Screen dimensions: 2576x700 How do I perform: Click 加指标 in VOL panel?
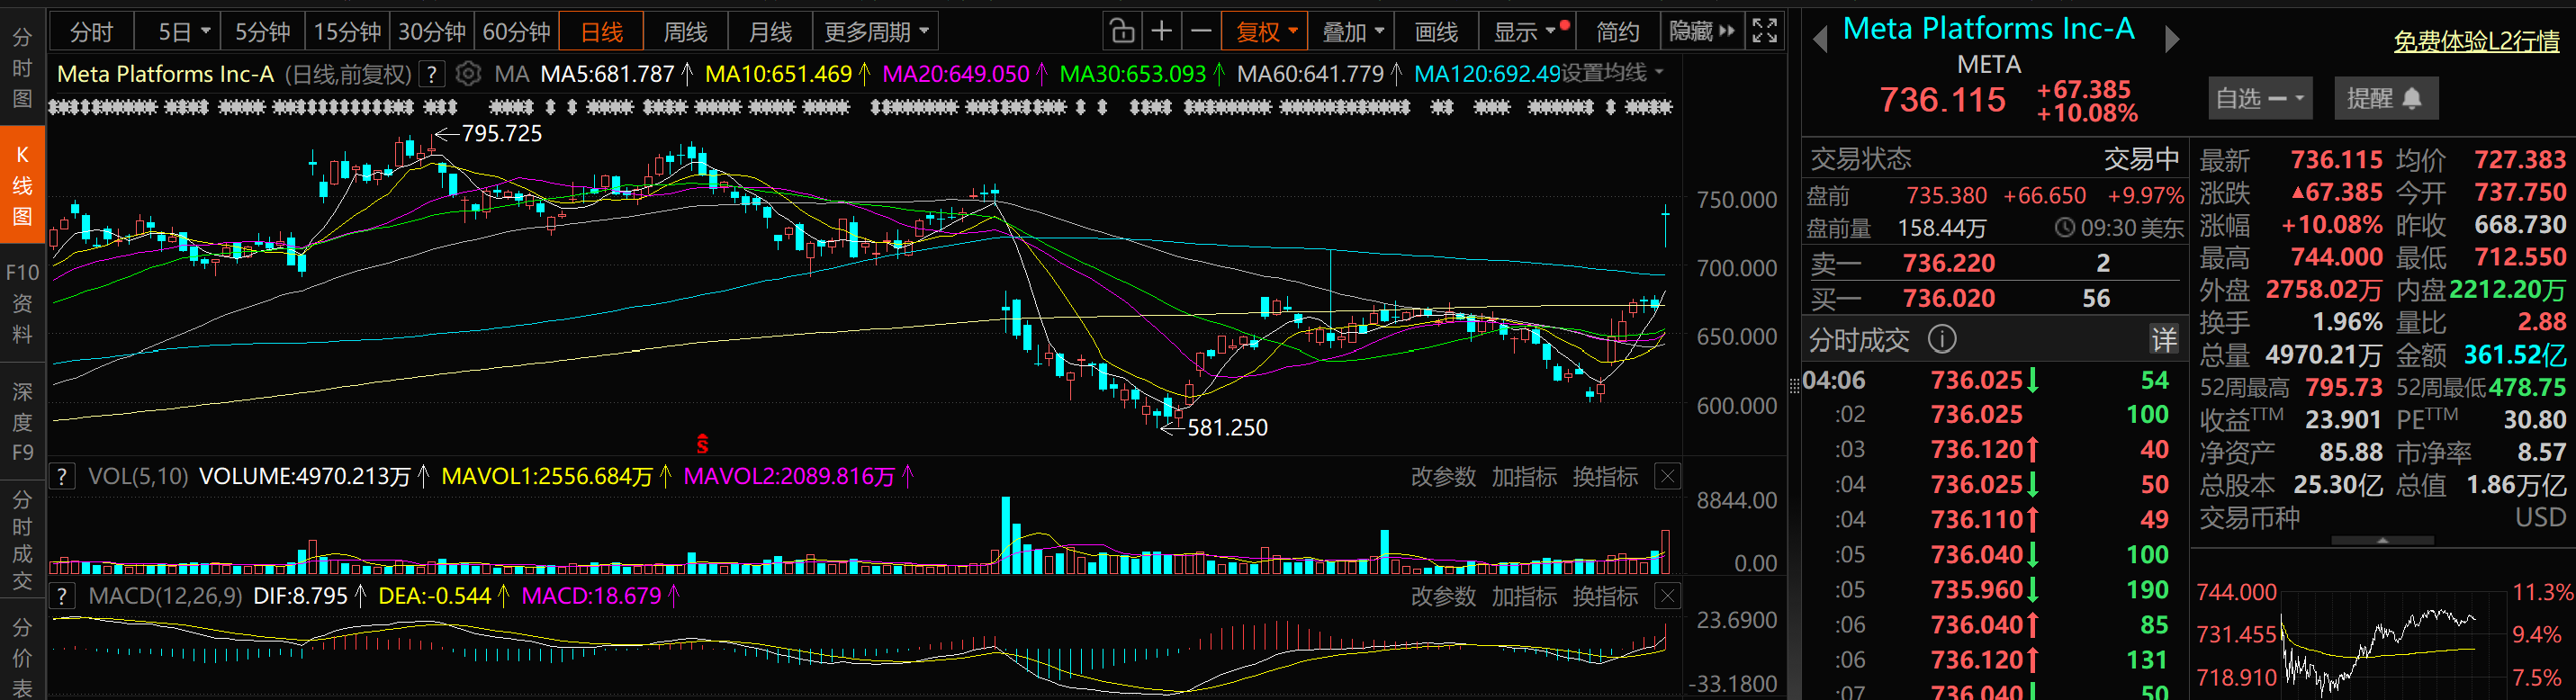click(1524, 477)
